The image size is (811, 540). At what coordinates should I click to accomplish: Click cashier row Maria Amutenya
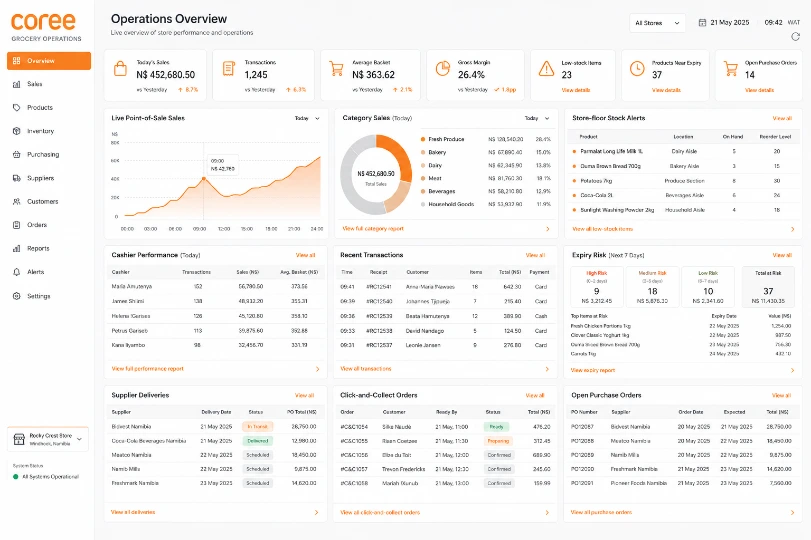click(216, 287)
